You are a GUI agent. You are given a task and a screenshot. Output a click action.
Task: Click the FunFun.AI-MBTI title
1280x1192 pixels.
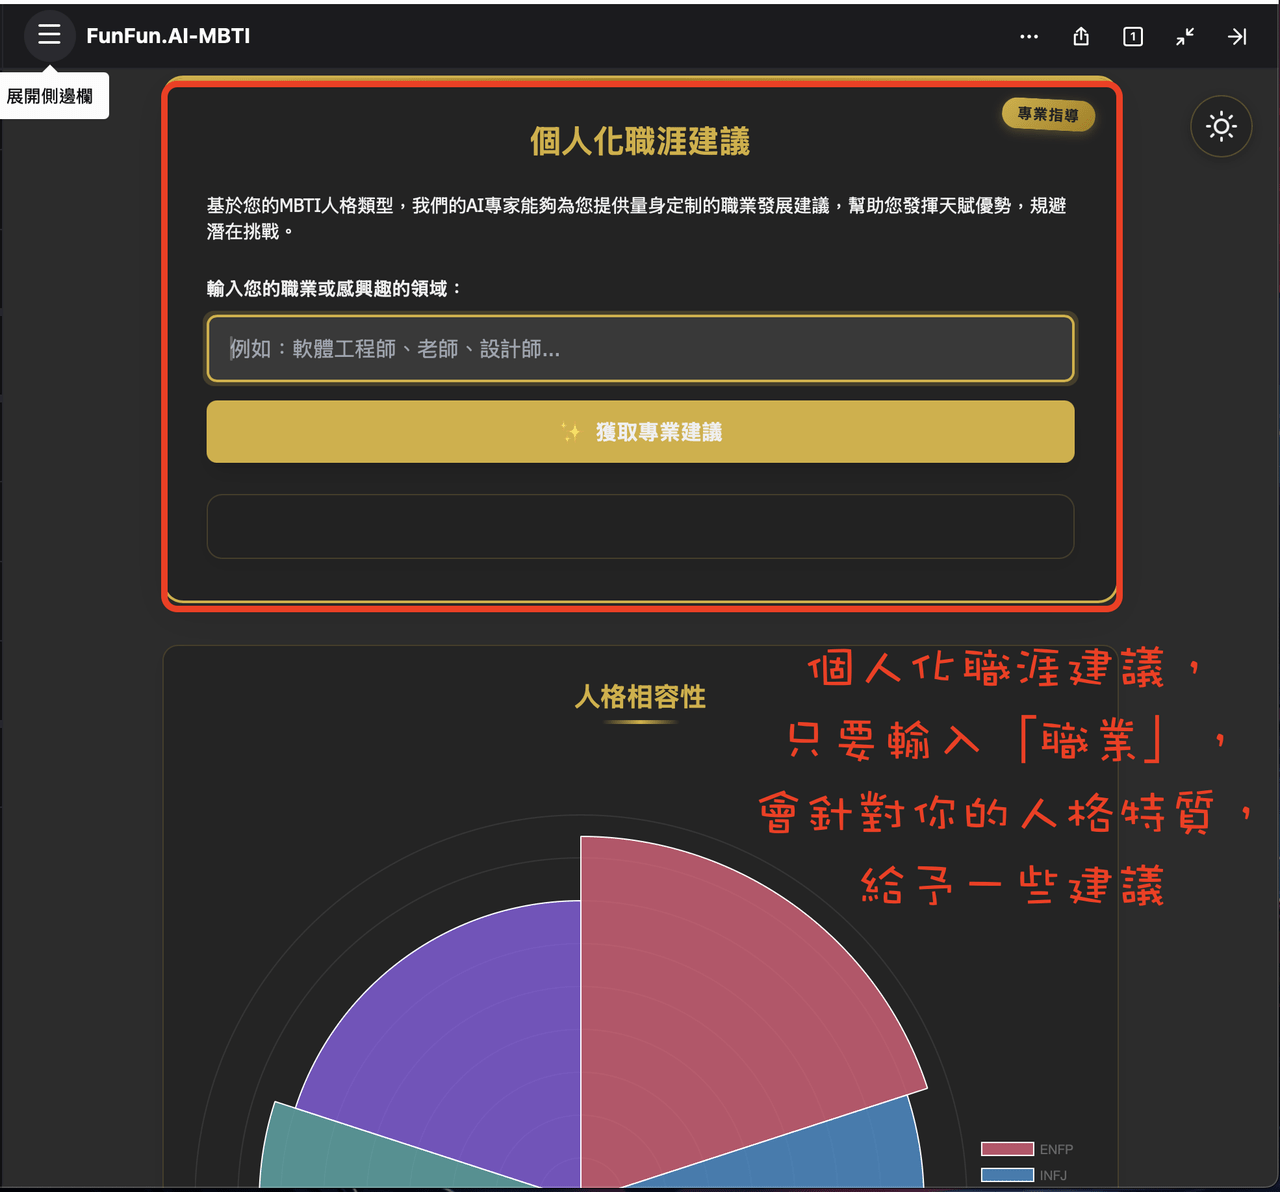pos(169,36)
